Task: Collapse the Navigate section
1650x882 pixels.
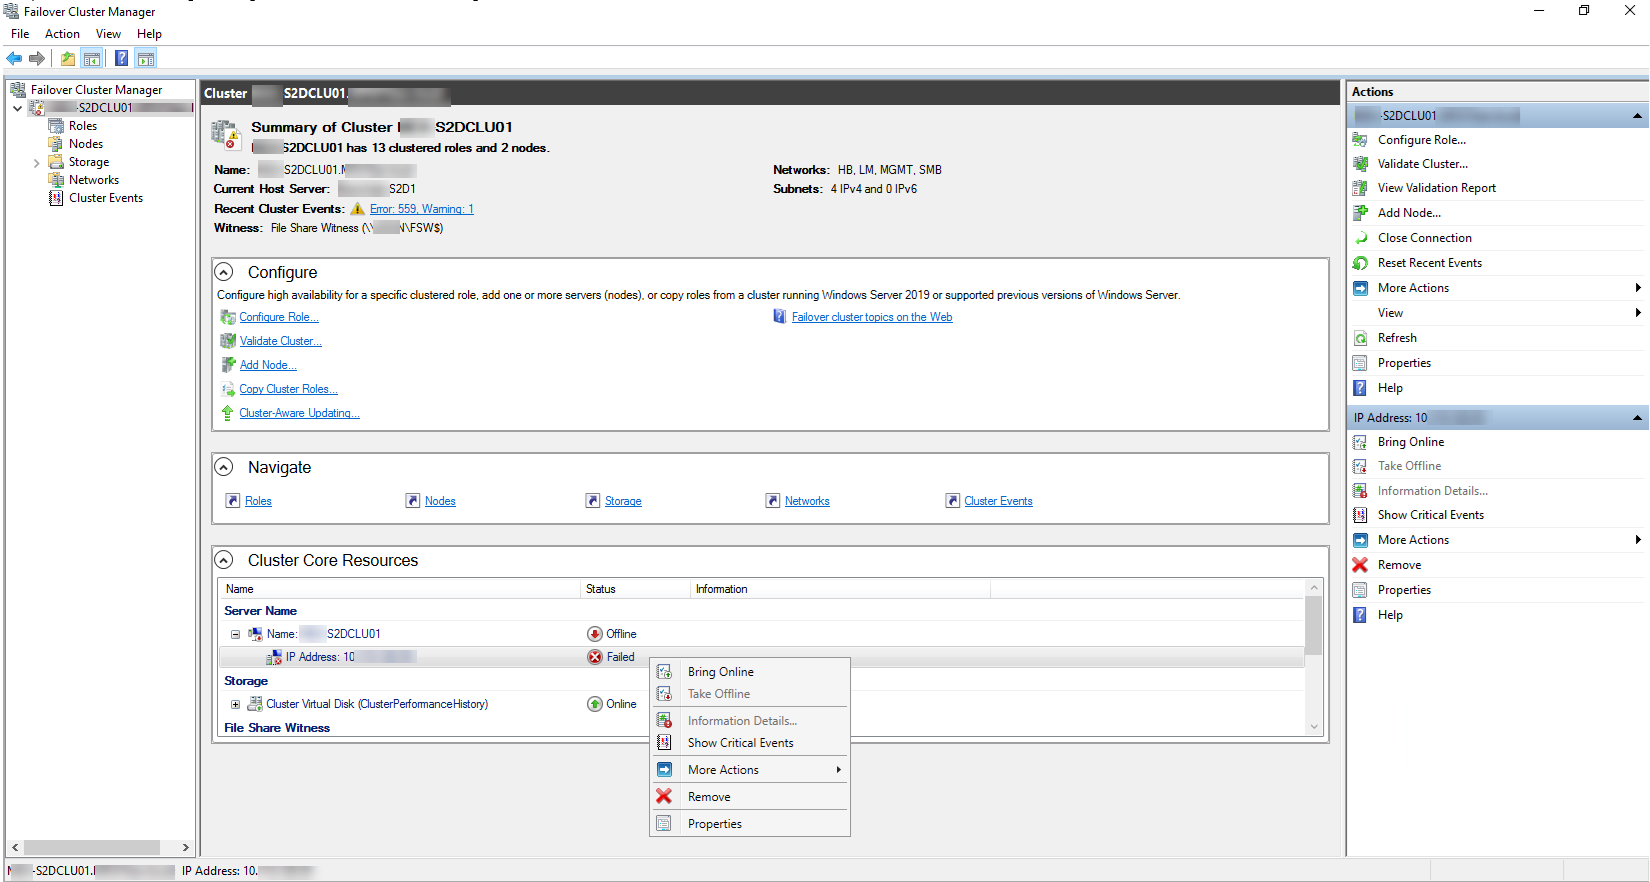Action: 224,467
